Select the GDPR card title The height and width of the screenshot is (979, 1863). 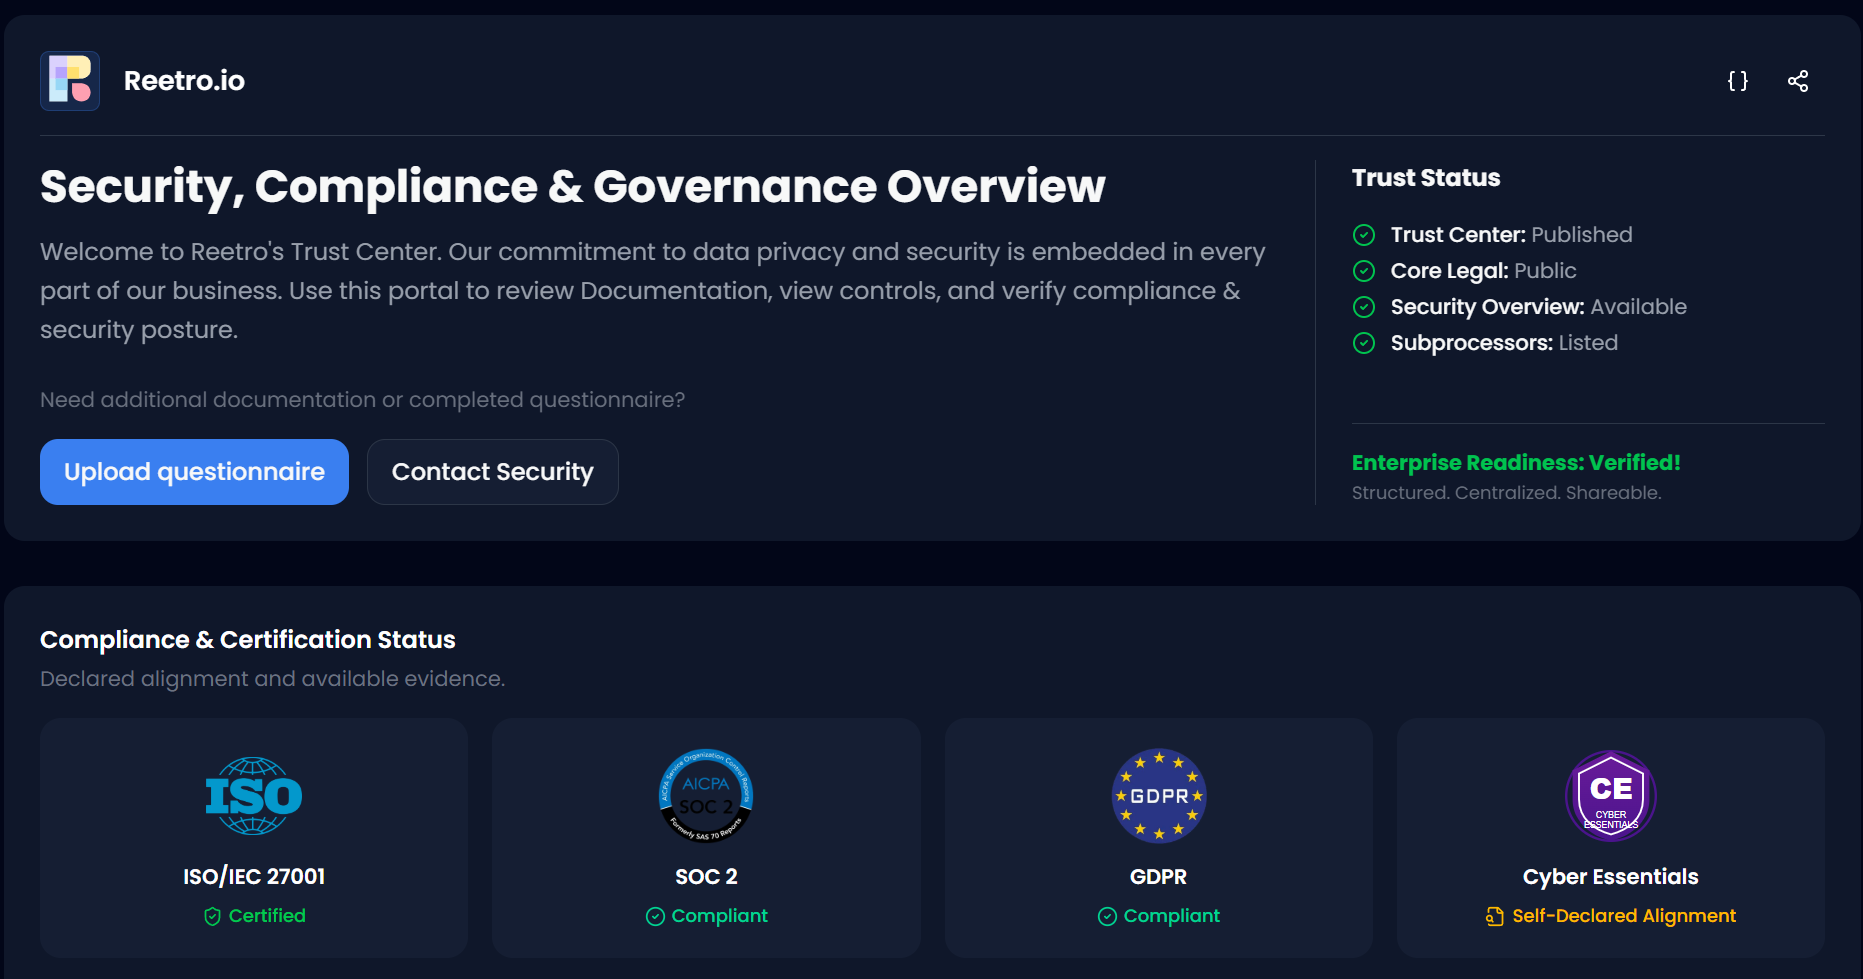(x=1158, y=877)
